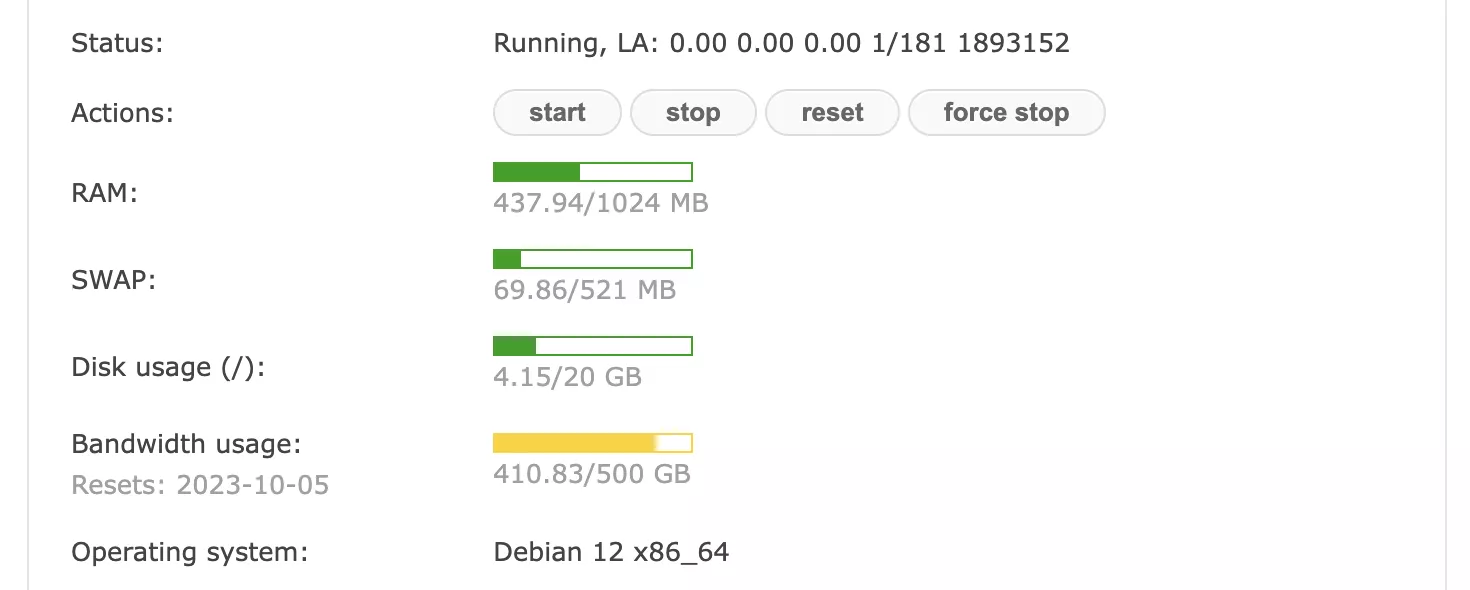Click the 4.15/20 GB disk value
1470x590 pixels.
(567, 378)
